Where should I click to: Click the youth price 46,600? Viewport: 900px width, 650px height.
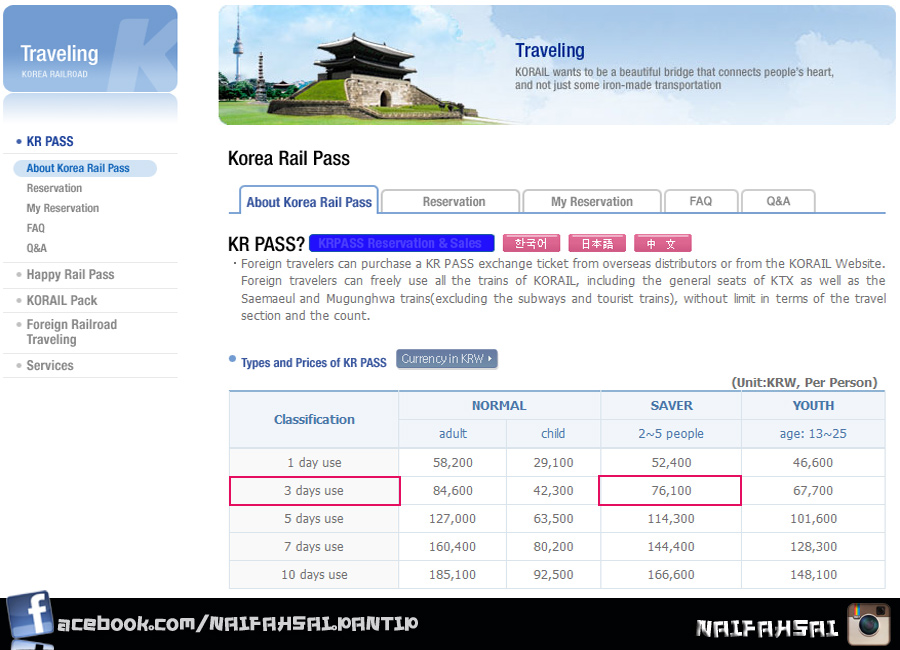[813, 462]
